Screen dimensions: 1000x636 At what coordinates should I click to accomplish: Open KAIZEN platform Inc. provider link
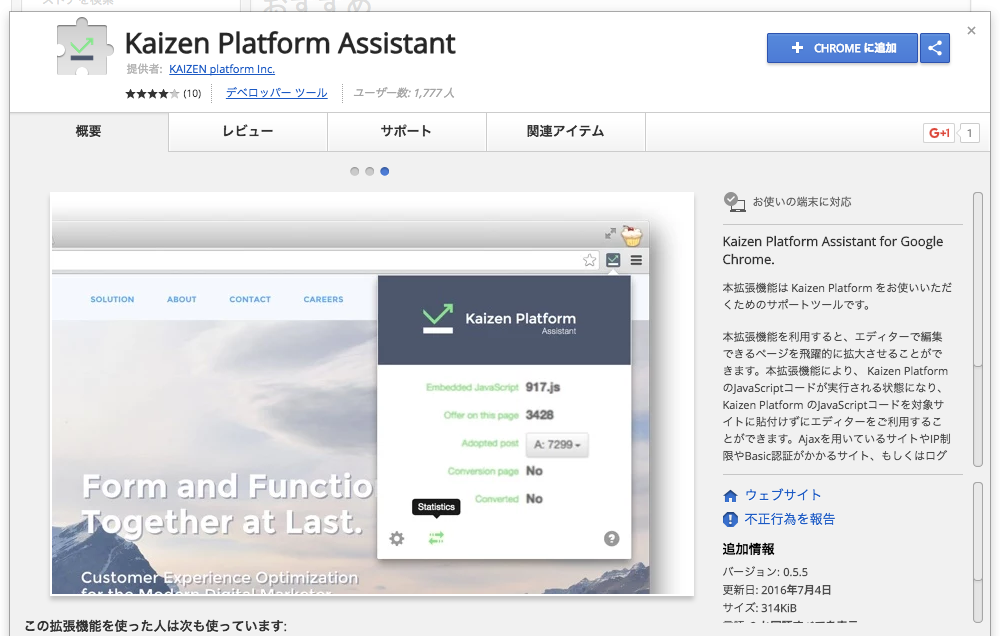tap(222, 69)
